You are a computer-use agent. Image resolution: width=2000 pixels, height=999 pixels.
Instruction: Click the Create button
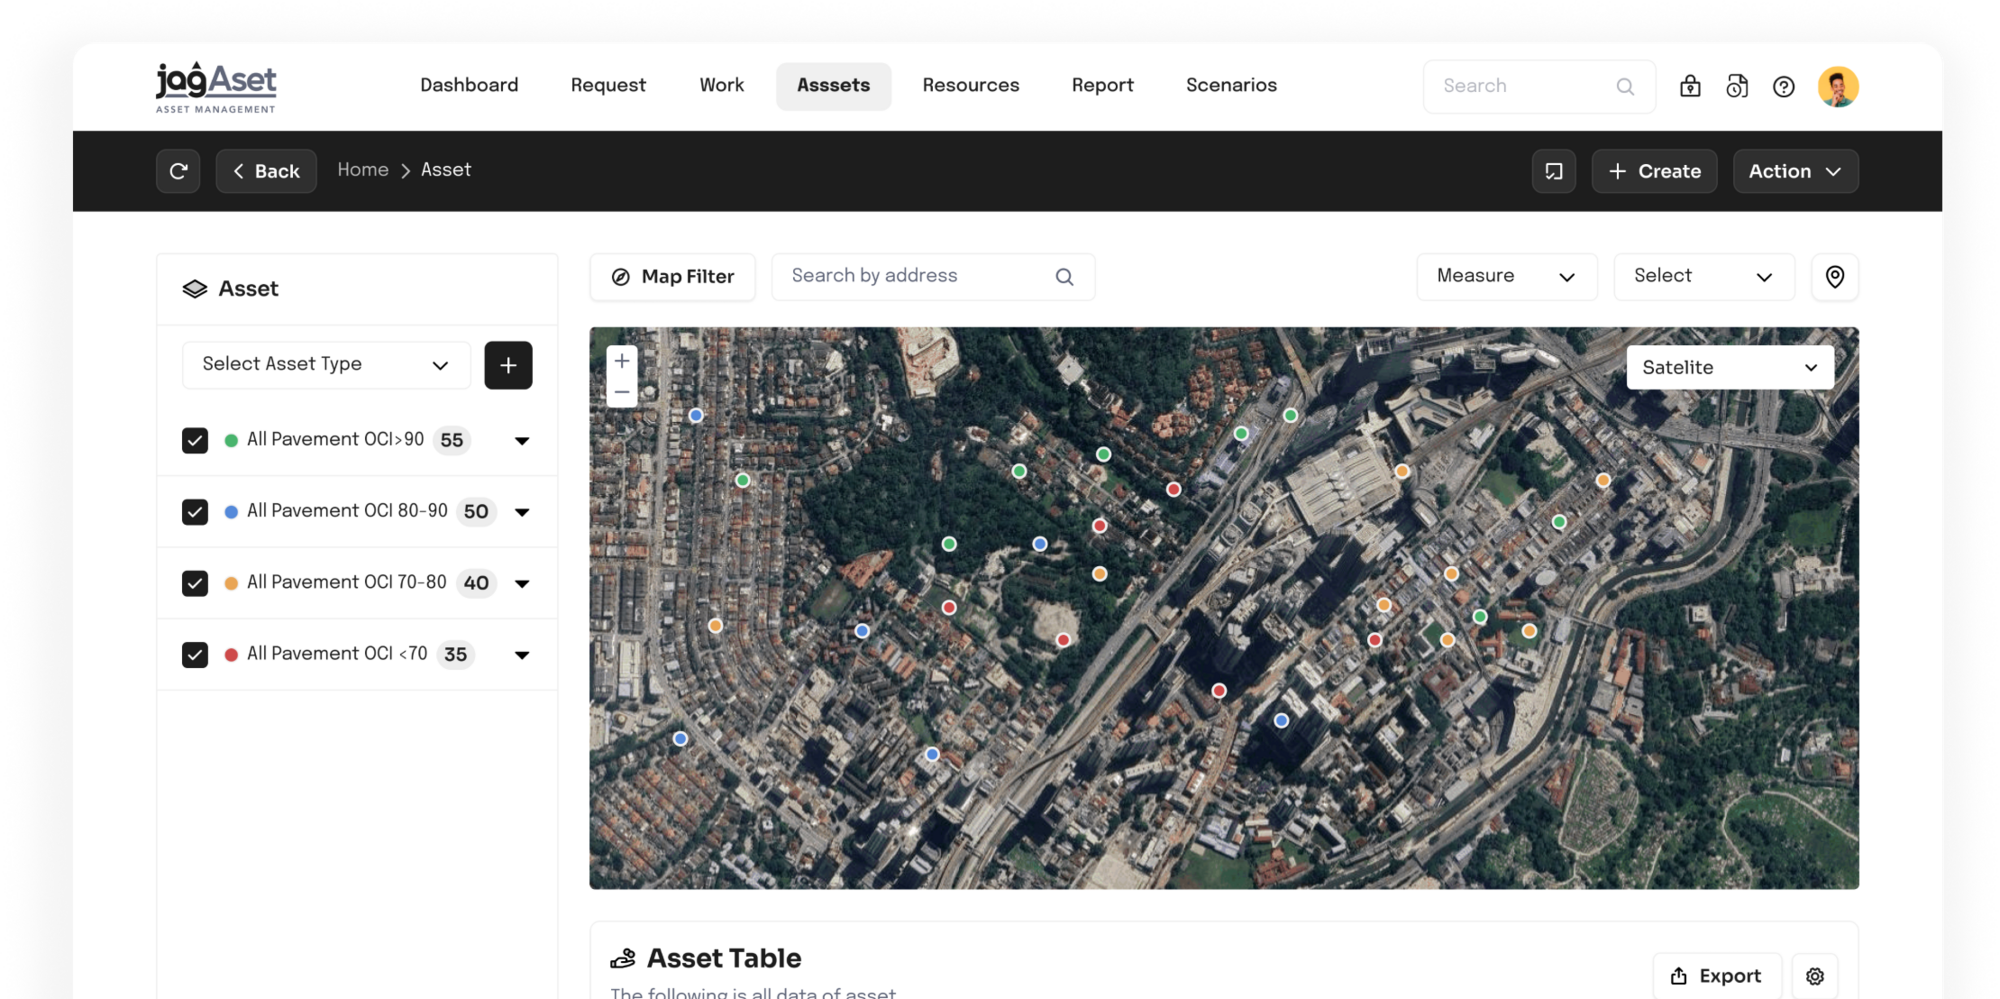point(1654,171)
